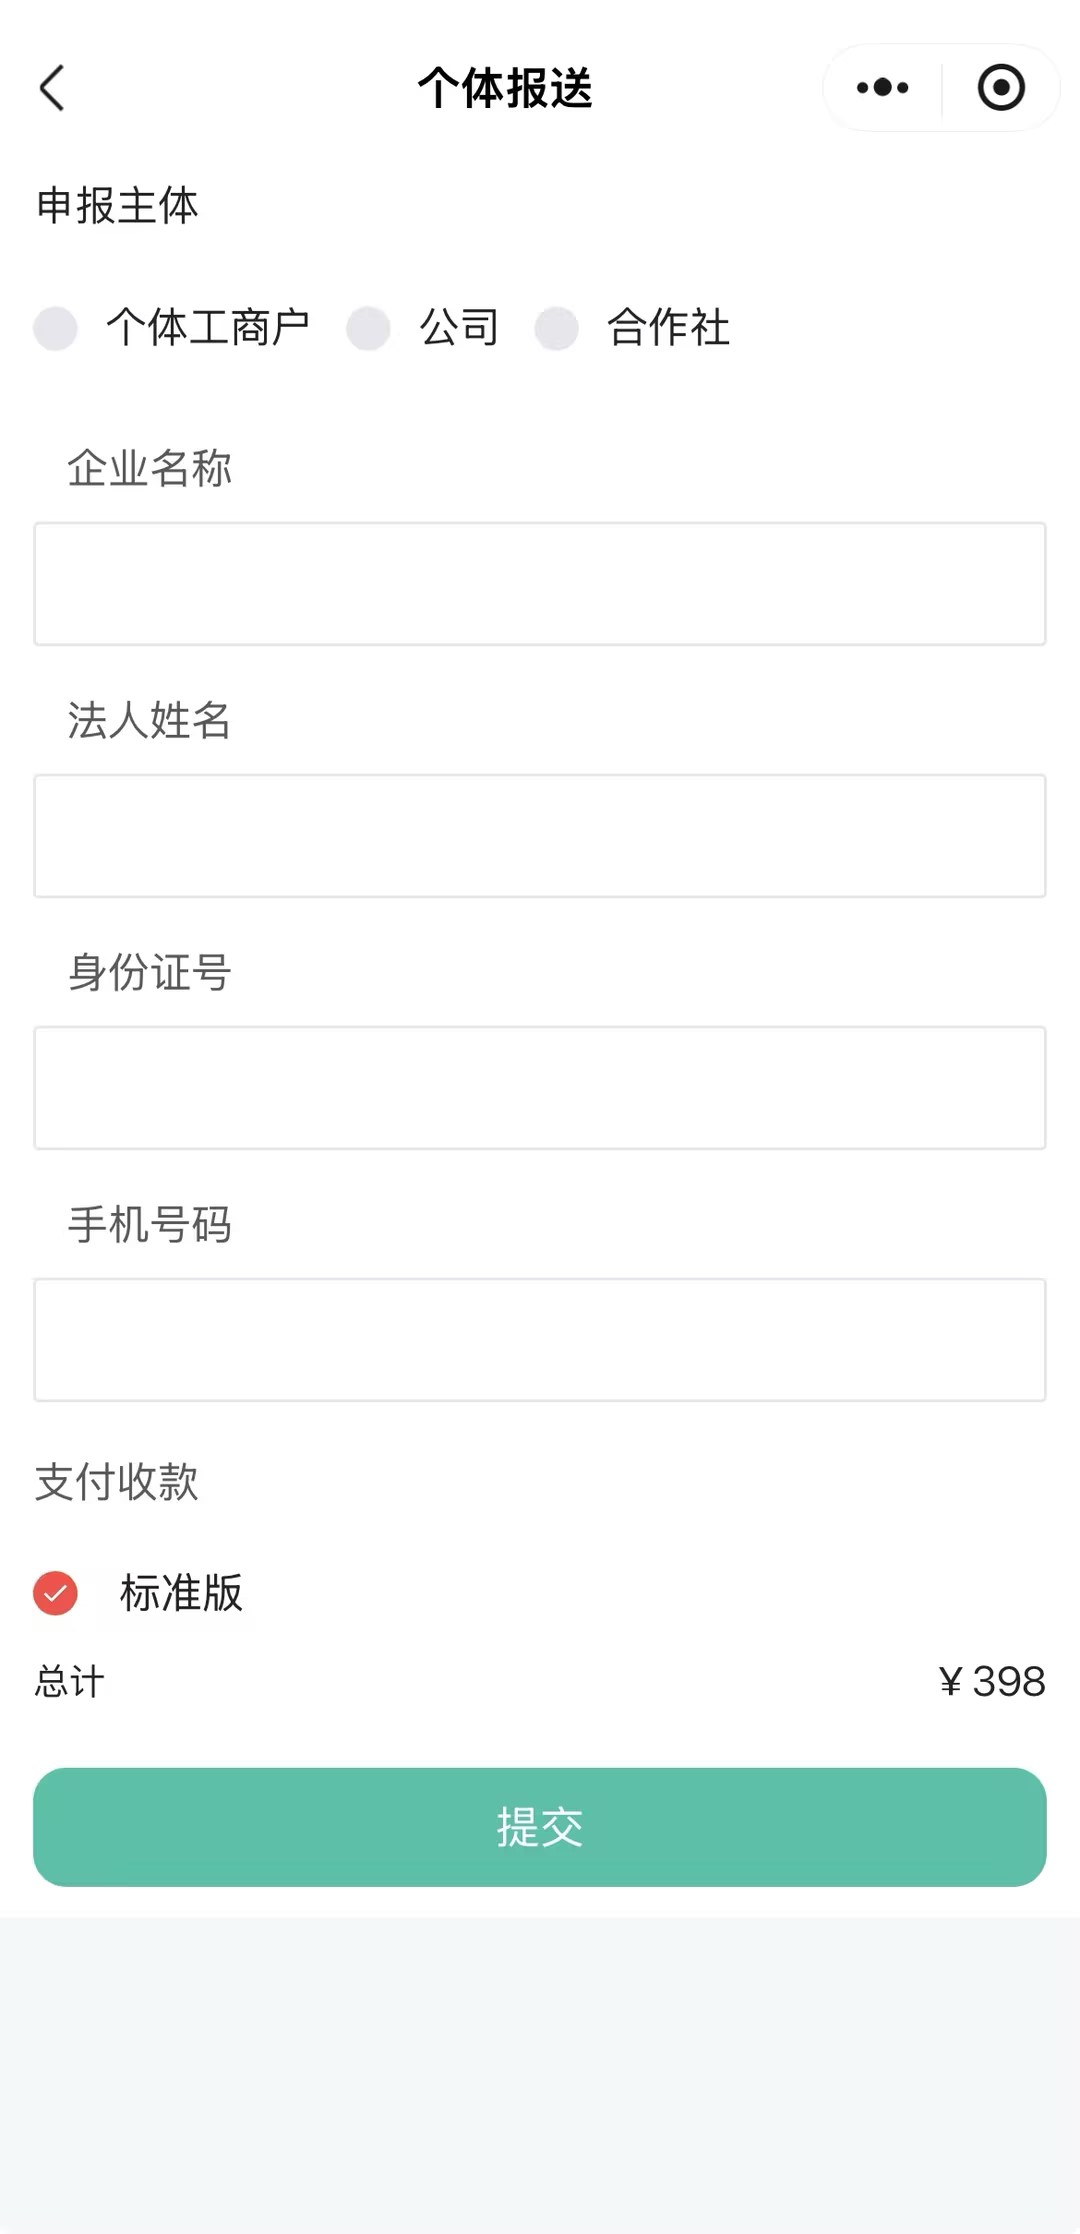Tap the 身份证号 field label
Screen dimensions: 1080x2234
150,972
